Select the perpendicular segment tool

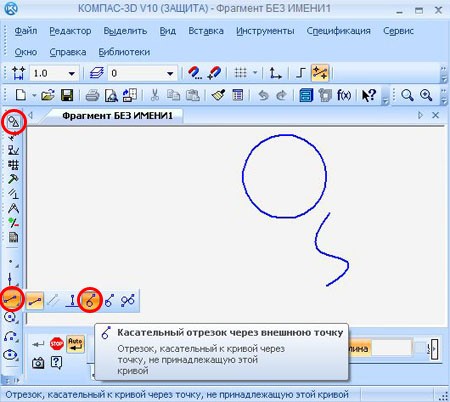(72, 300)
